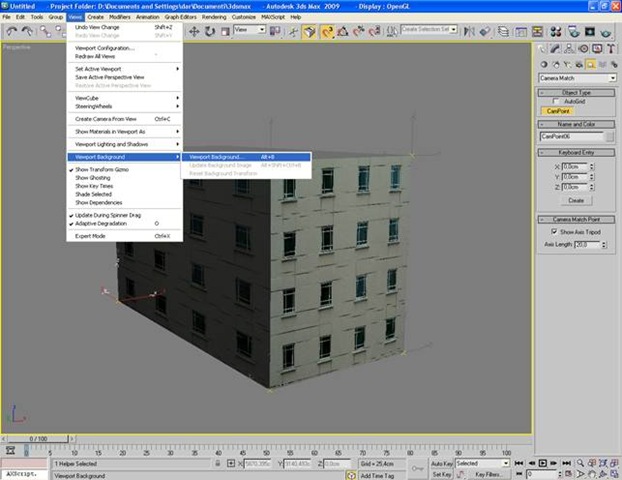This screenshot has height=480, width=622.
Task: Click the object color swatch
Action: [x=611, y=136]
